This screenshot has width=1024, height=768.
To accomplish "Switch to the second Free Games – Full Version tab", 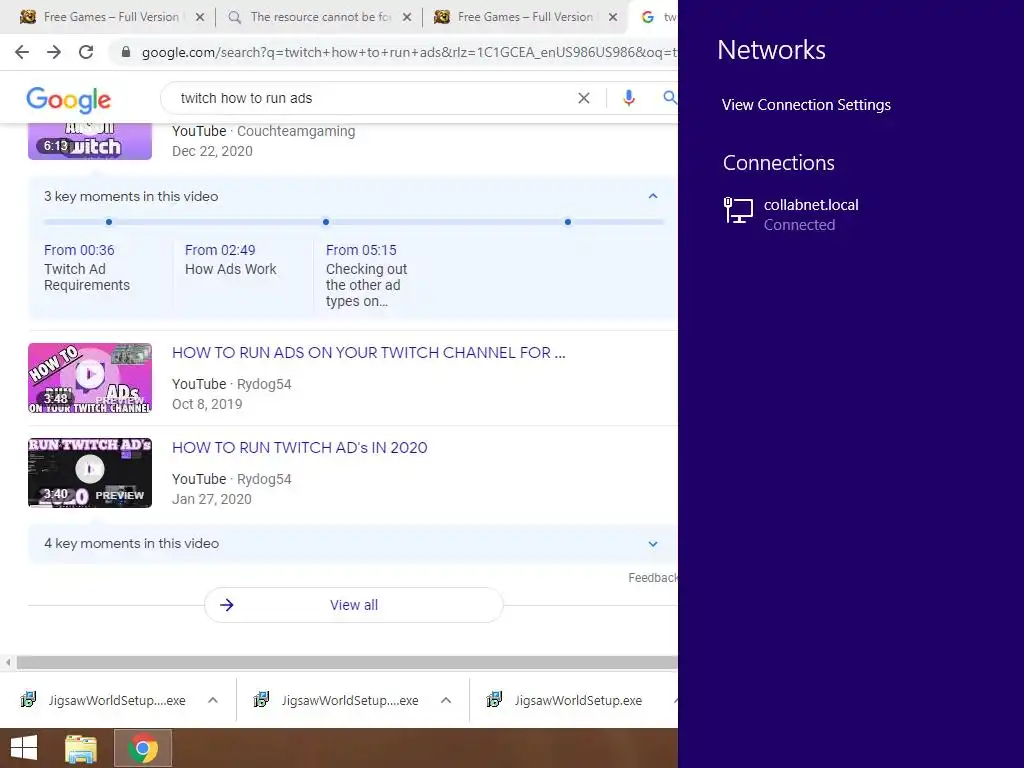I will tap(525, 17).
